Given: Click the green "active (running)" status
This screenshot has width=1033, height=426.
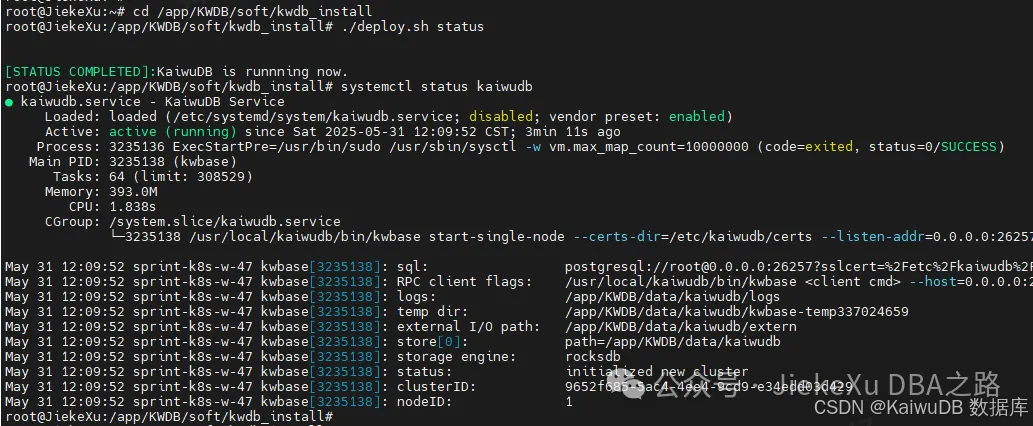Looking at the screenshot, I should 173,132.
